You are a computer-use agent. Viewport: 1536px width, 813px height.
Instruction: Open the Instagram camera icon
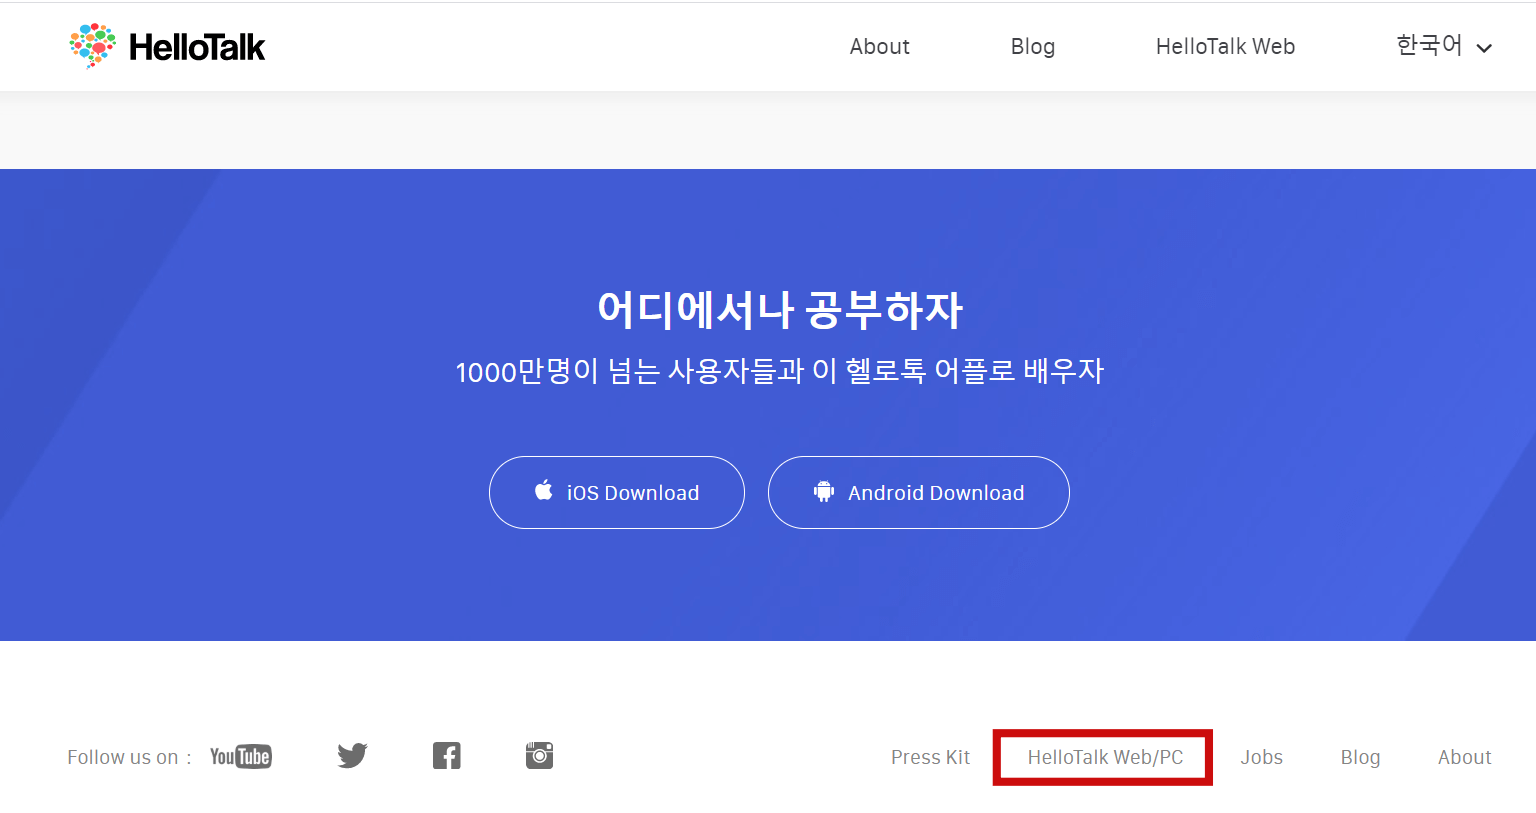(x=539, y=755)
